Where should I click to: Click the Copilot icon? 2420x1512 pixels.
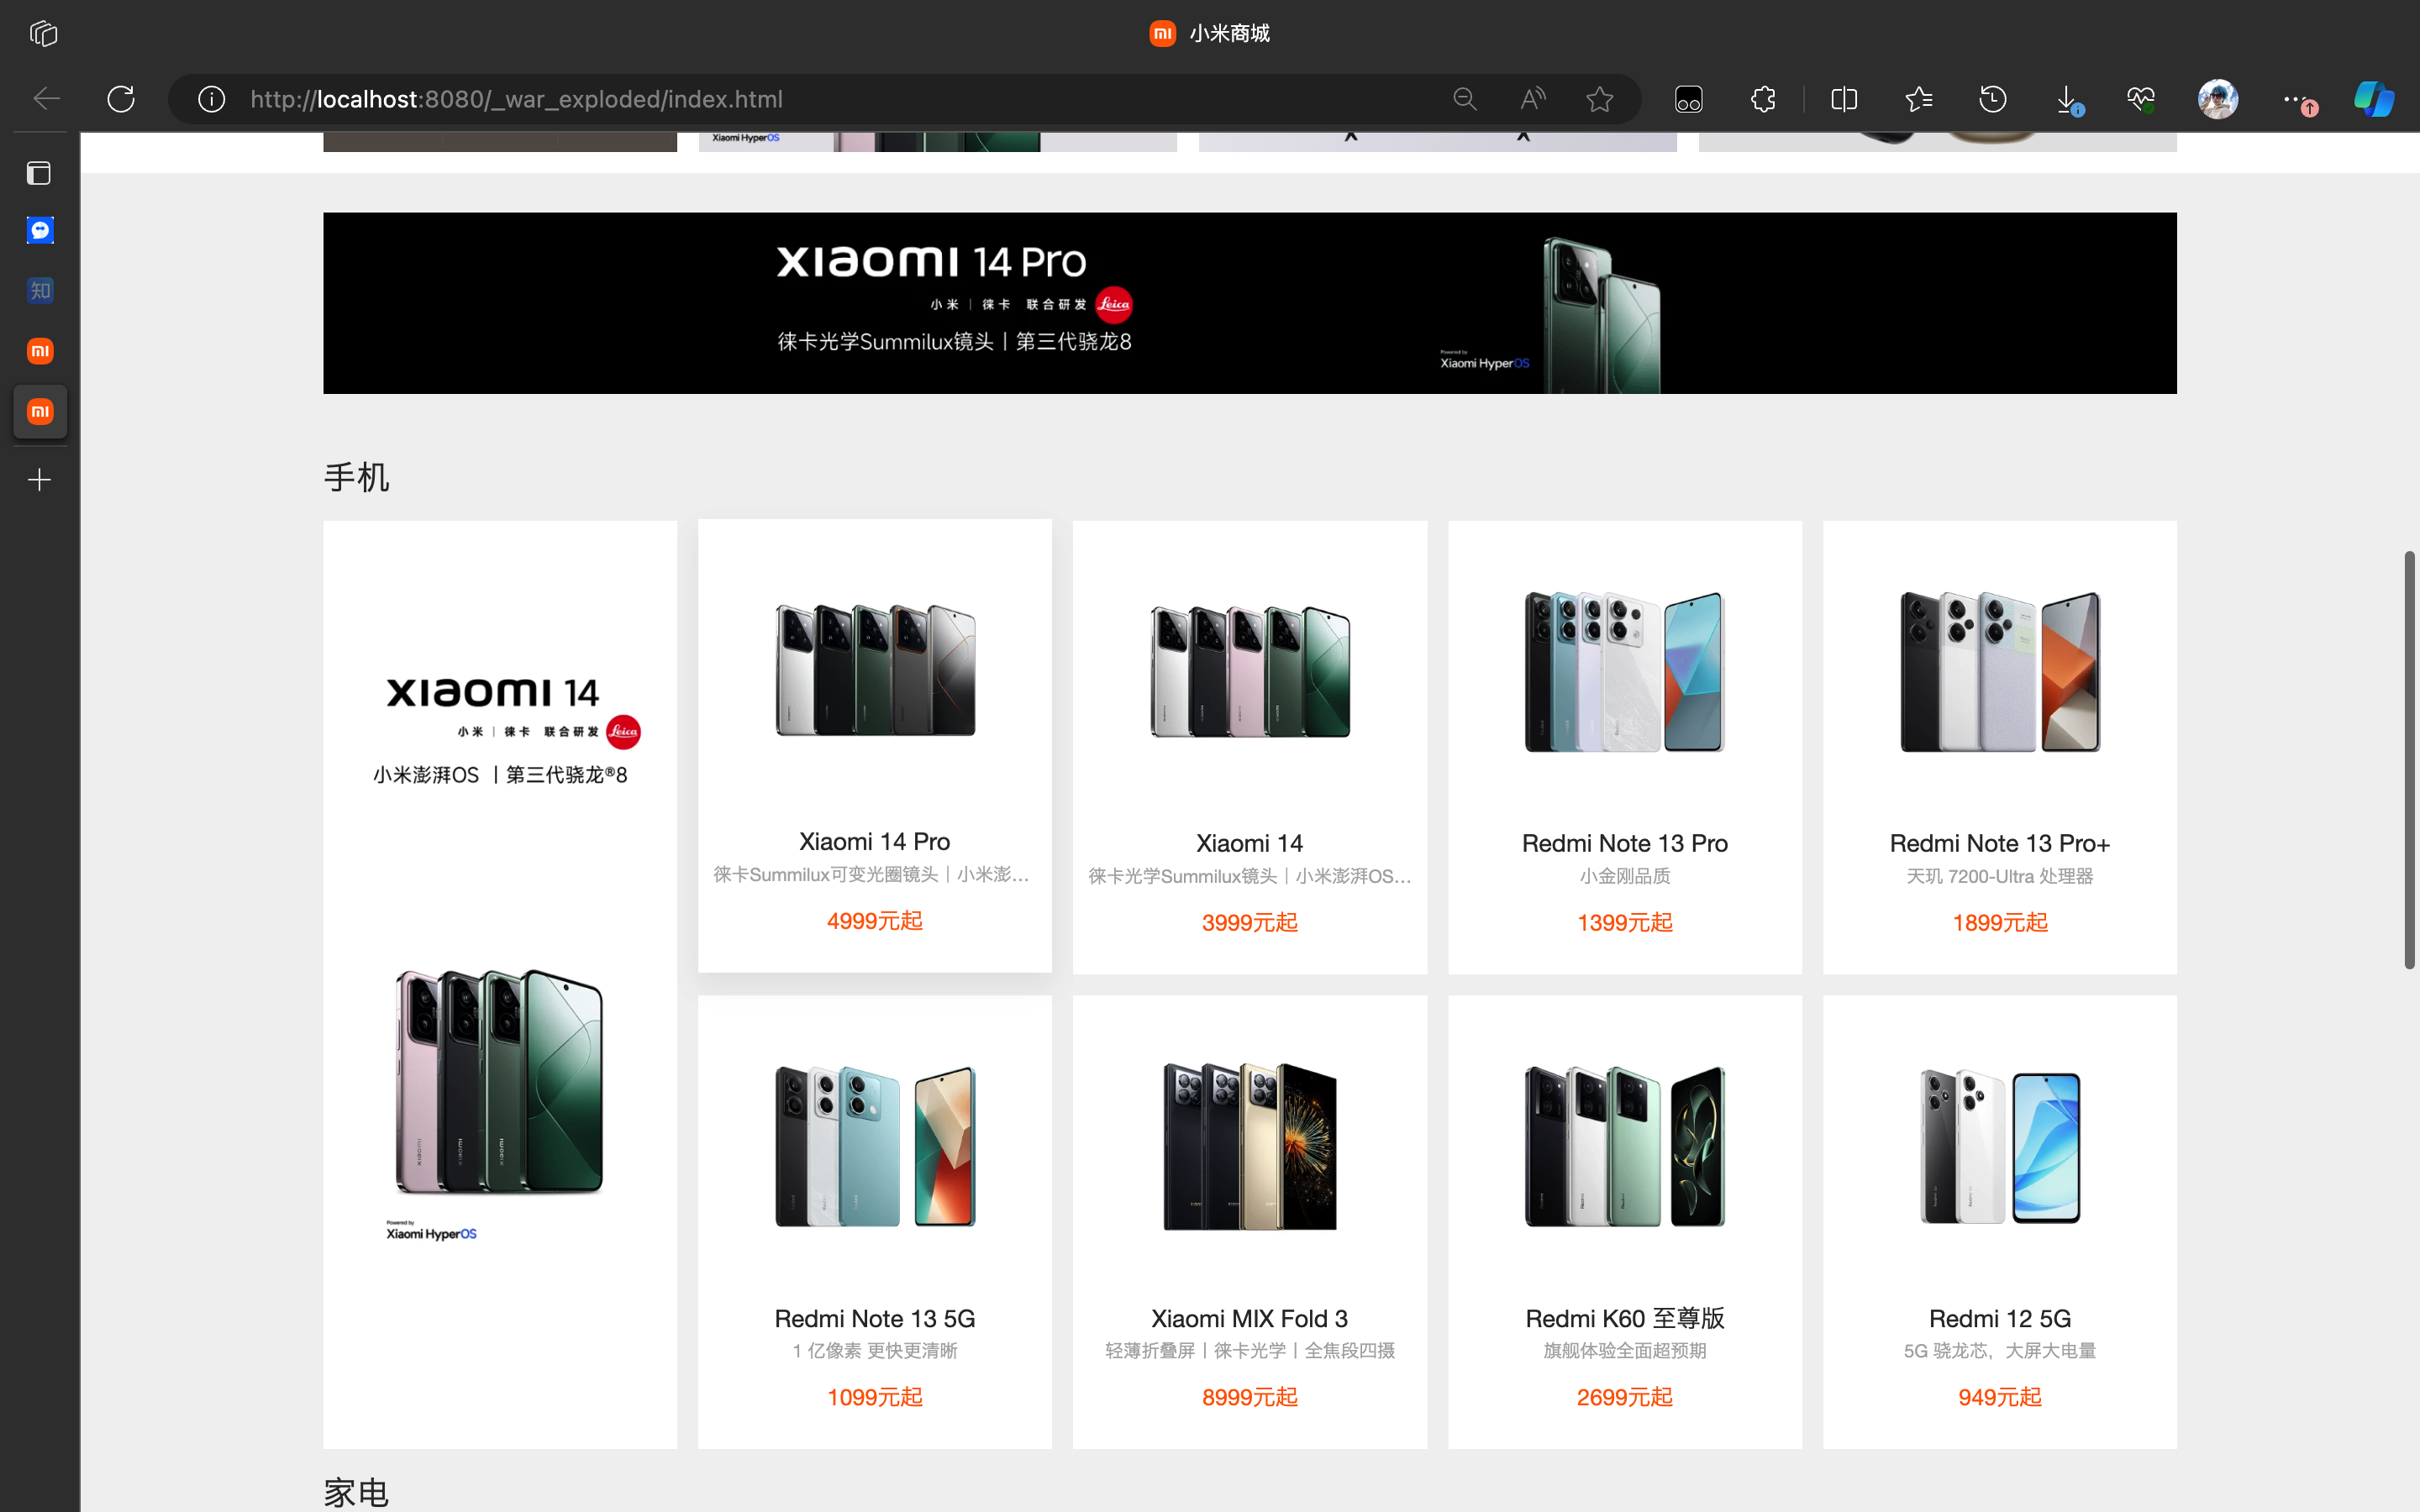[x=2373, y=99]
